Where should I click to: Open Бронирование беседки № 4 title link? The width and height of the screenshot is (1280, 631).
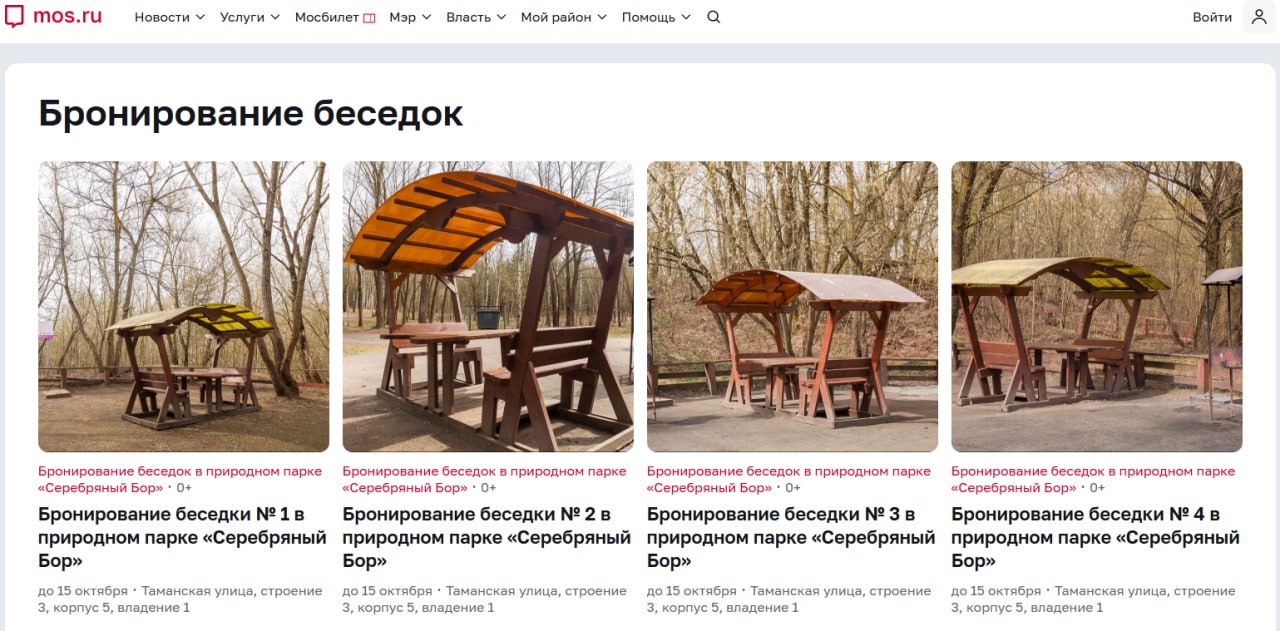pos(1095,538)
